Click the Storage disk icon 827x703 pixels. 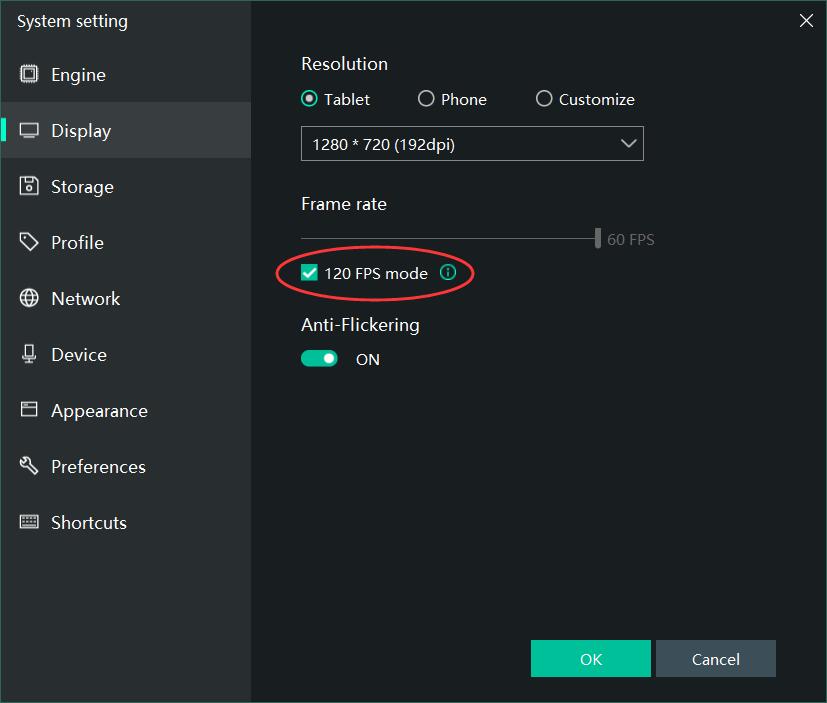click(x=30, y=187)
